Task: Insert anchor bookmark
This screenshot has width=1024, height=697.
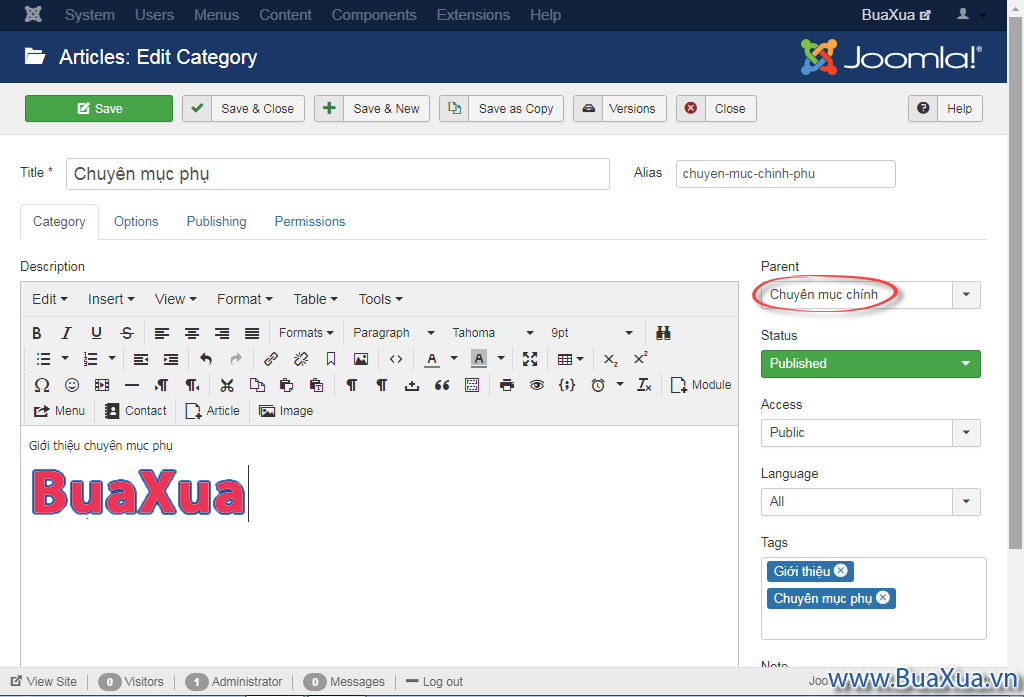Action: [x=330, y=359]
